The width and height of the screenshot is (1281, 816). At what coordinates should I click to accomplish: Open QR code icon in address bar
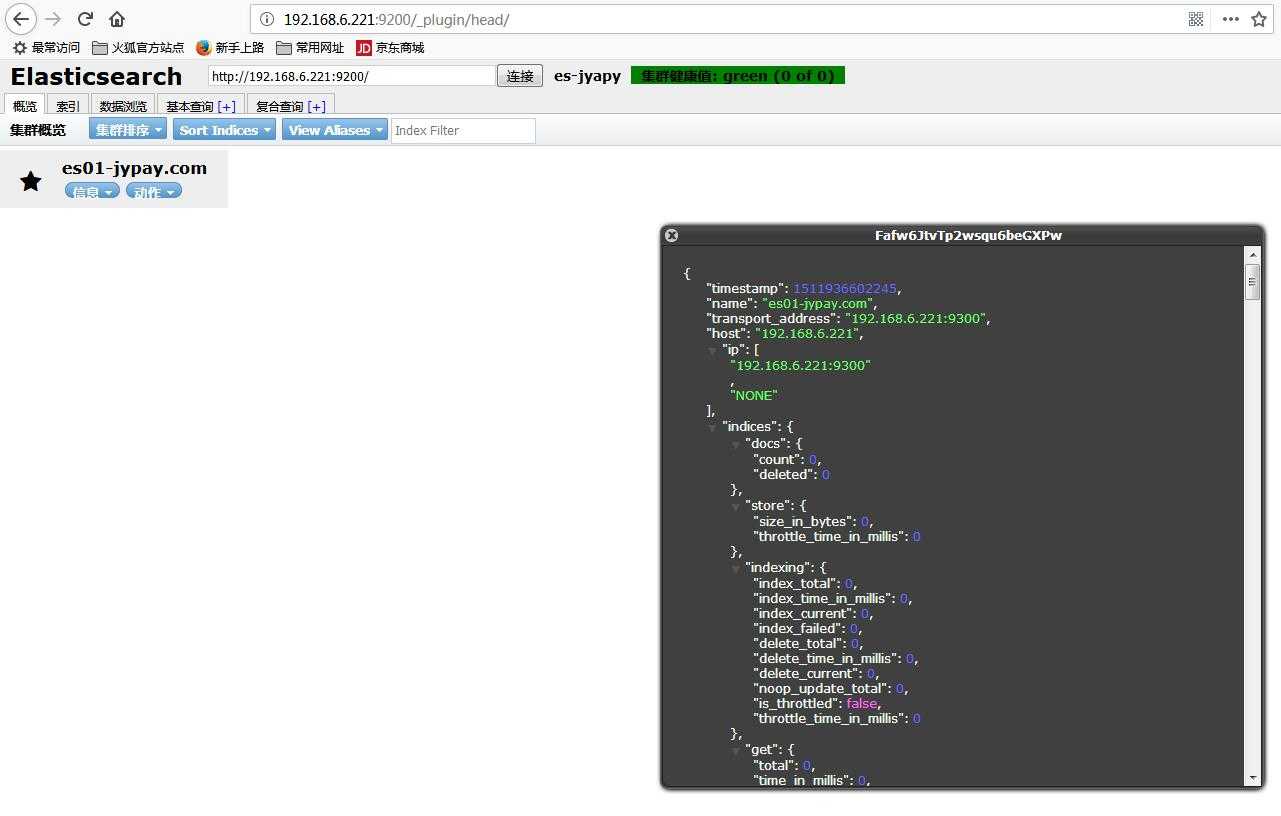coord(1196,19)
